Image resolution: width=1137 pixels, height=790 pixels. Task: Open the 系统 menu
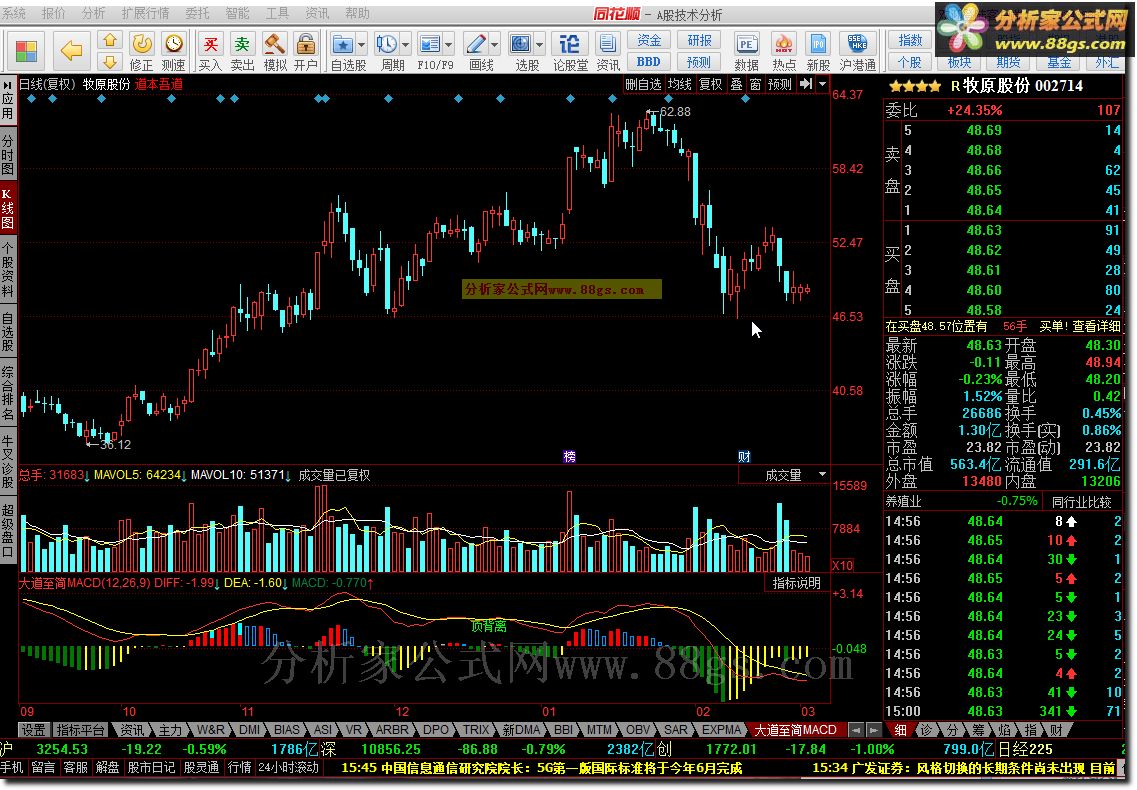[x=15, y=13]
